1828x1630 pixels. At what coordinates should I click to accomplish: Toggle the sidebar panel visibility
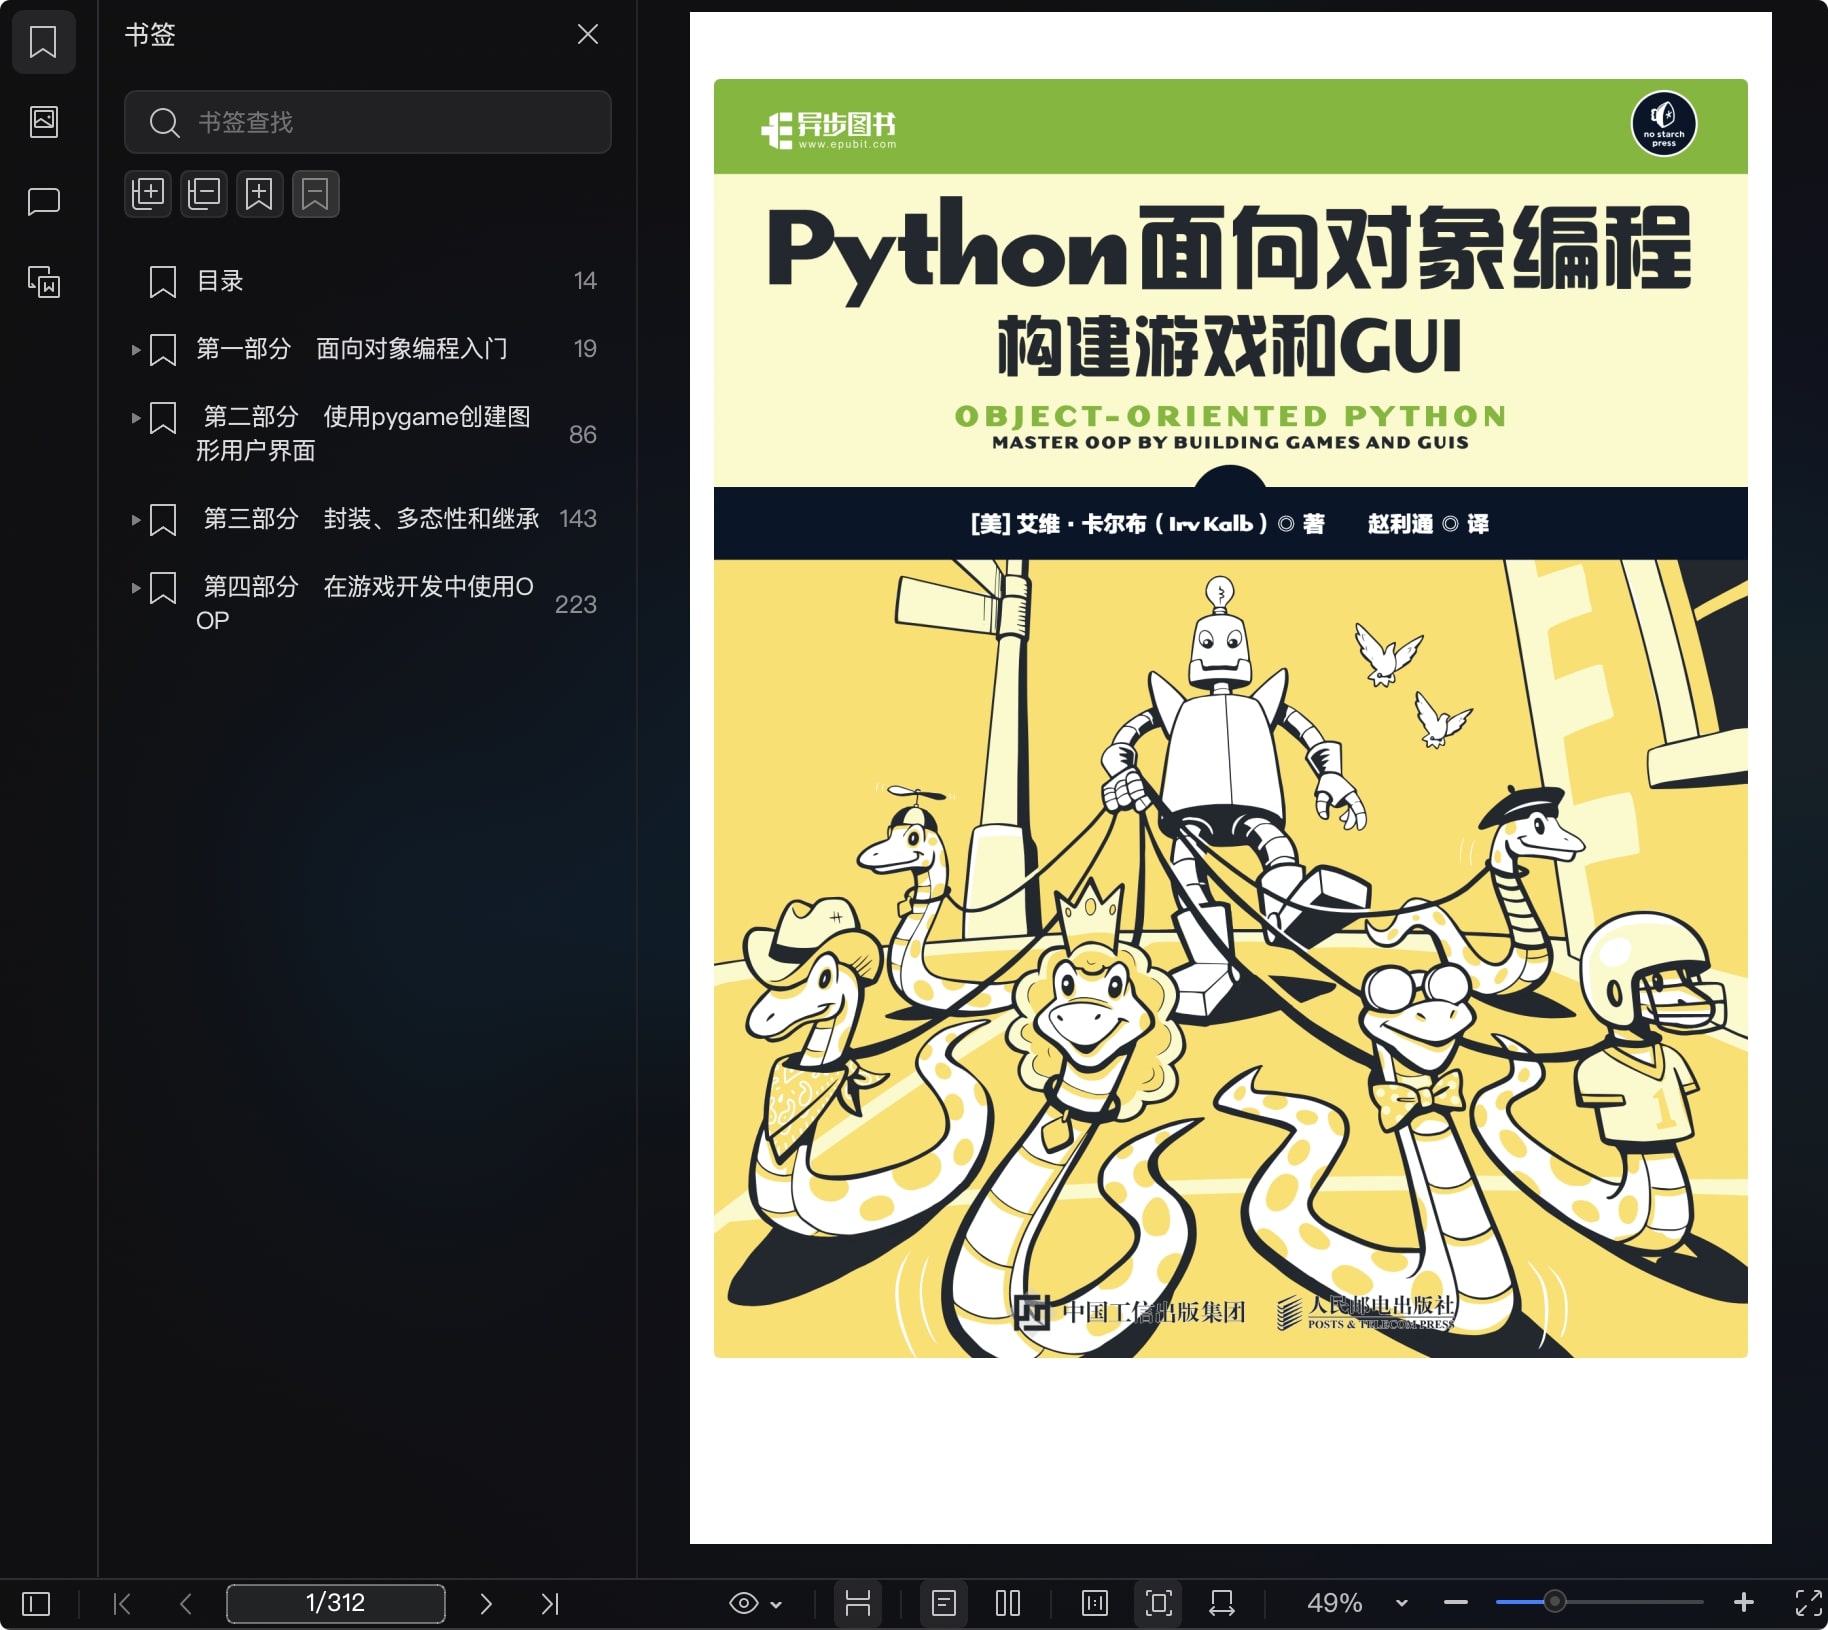pos(36,1604)
